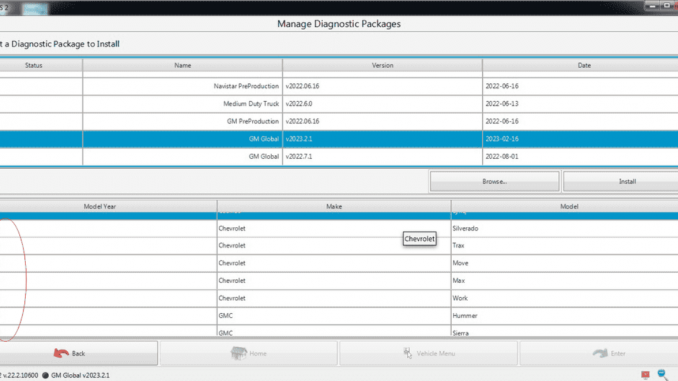Click the Back button
The image size is (678, 381).
(x=78, y=353)
